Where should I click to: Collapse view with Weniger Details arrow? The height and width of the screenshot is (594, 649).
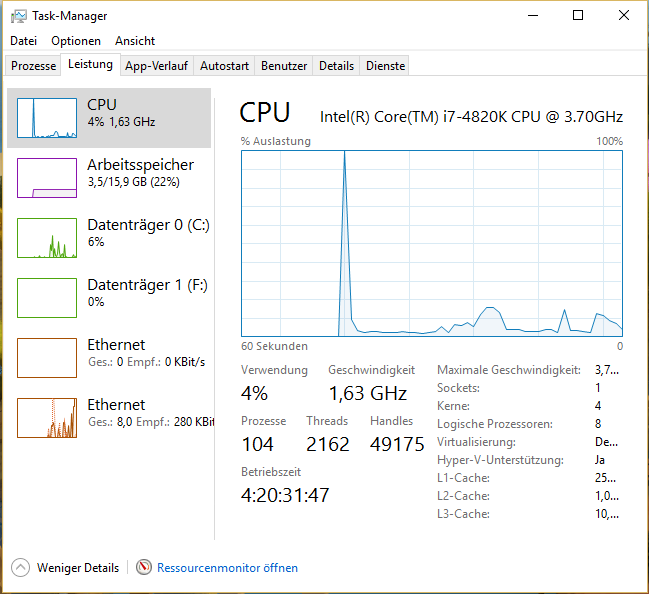point(20,568)
